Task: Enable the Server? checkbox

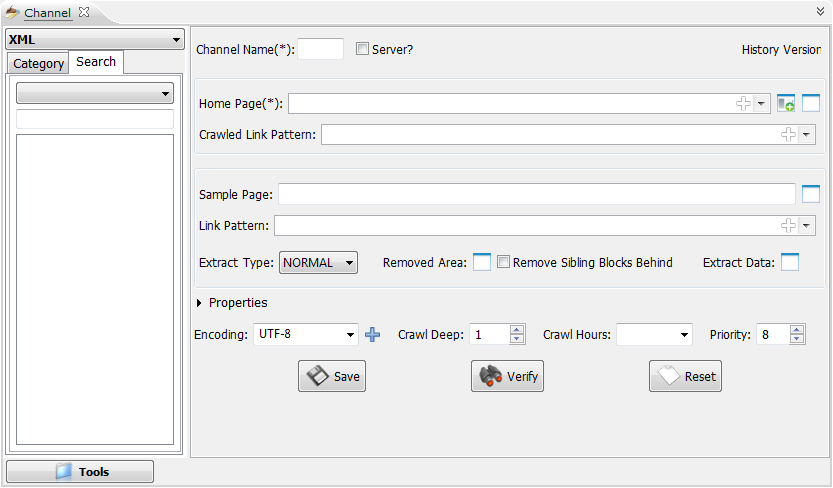Action: pos(363,49)
